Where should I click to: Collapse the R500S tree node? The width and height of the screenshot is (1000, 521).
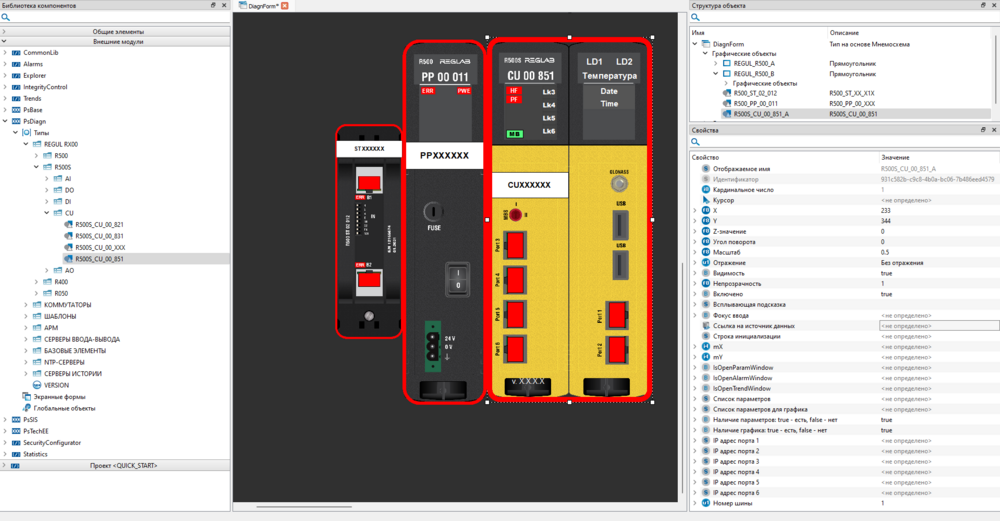35,167
